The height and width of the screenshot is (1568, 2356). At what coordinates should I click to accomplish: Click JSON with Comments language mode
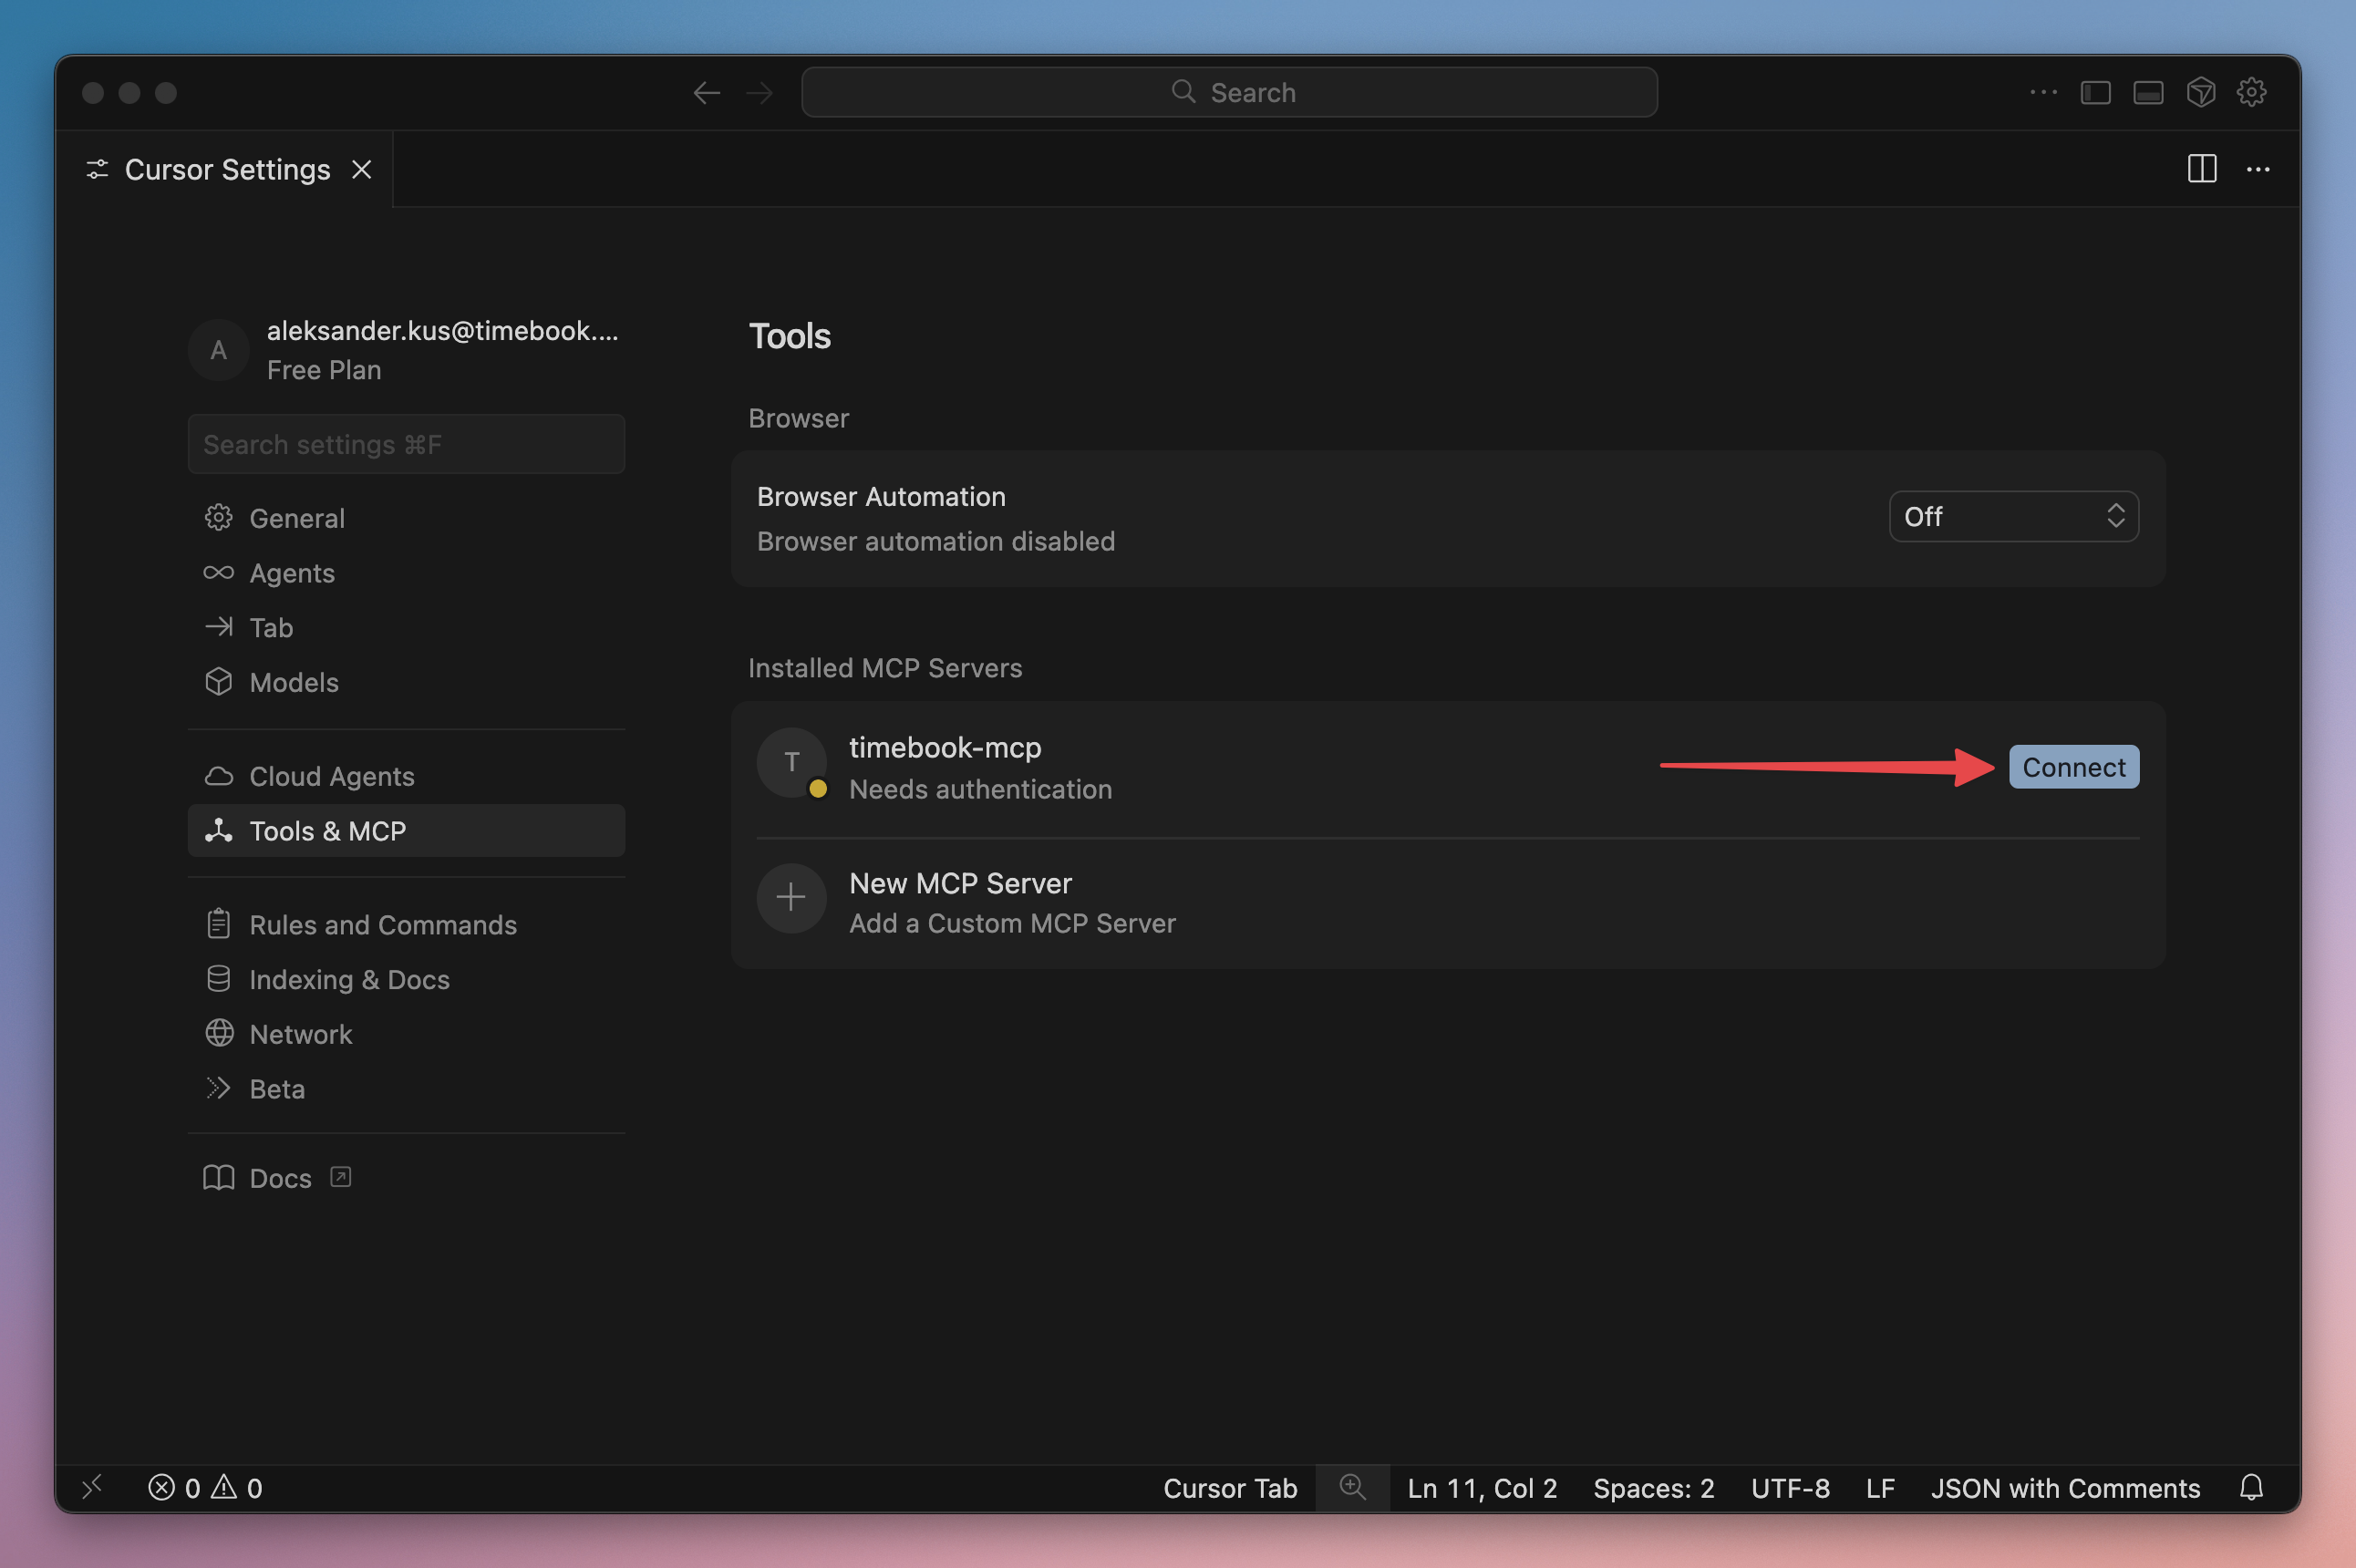(x=2065, y=1487)
